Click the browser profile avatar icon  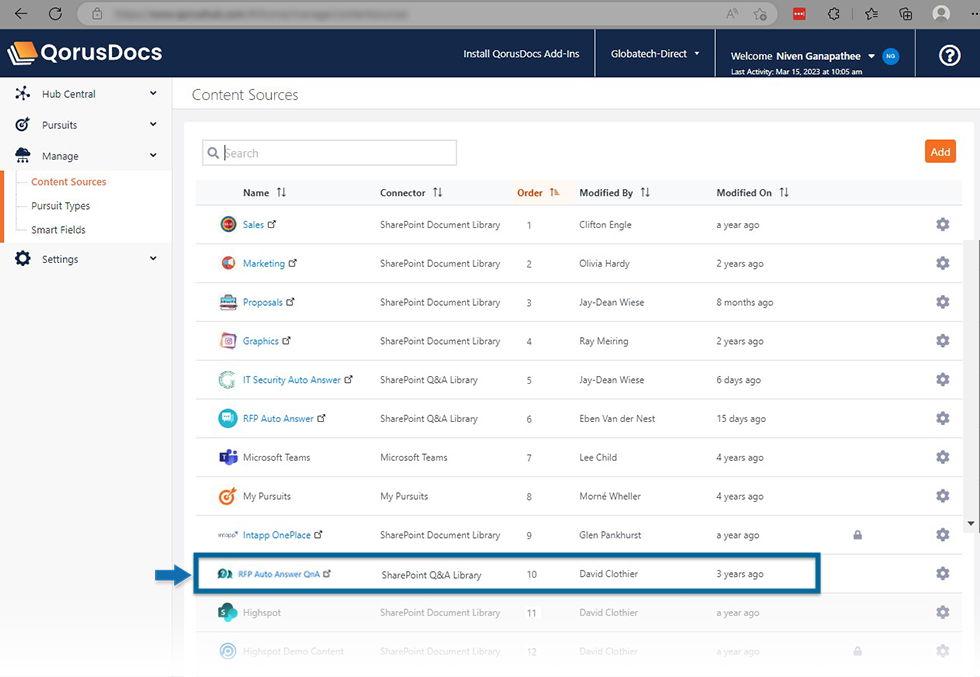(941, 13)
